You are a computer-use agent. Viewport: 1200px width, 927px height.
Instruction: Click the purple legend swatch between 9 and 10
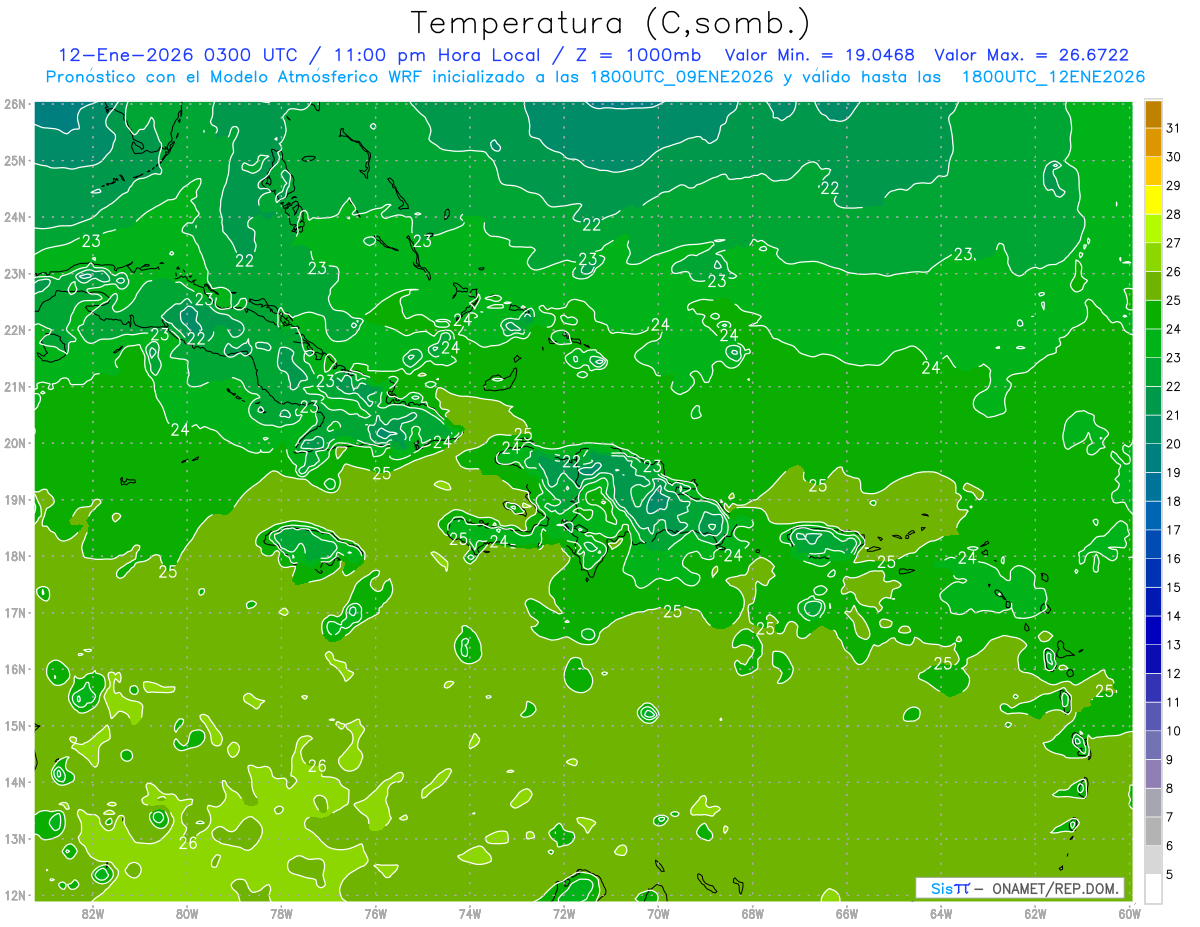click(1153, 745)
